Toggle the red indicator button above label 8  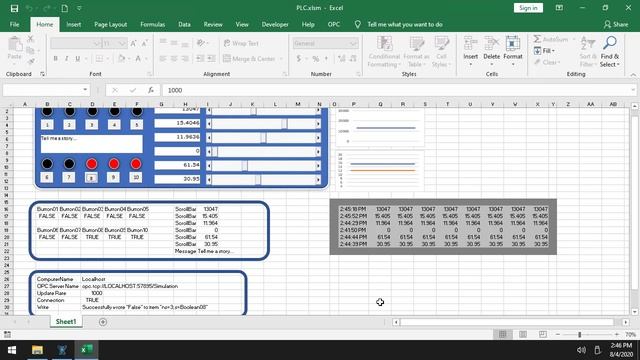(92, 164)
